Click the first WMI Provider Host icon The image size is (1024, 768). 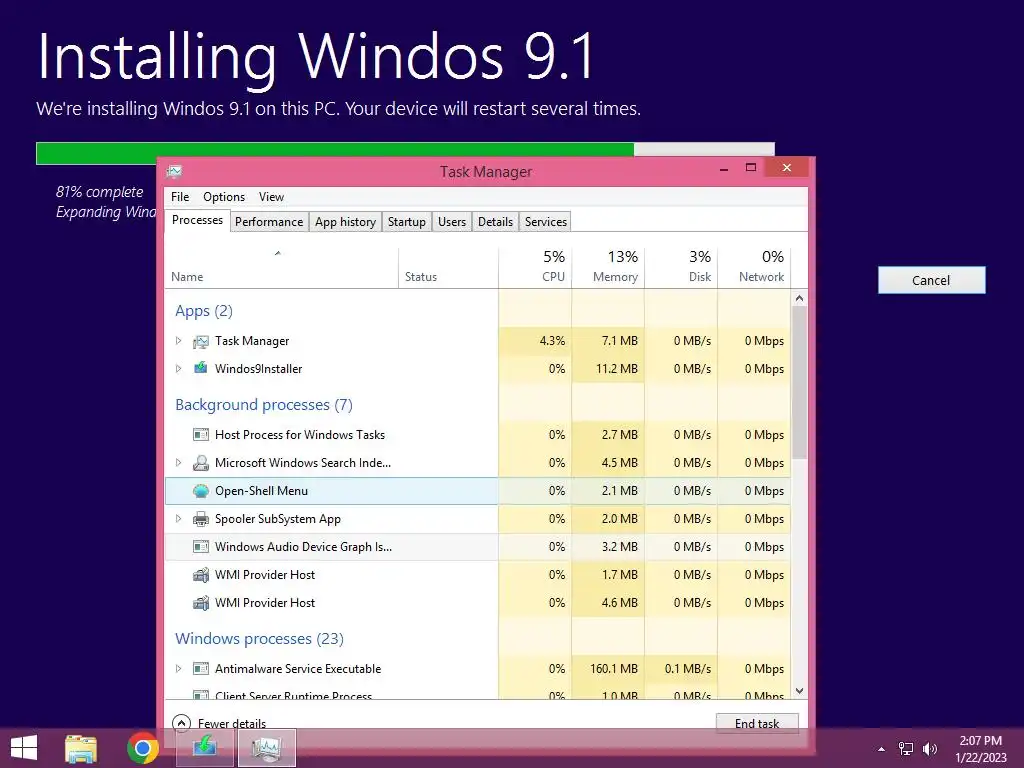point(200,575)
